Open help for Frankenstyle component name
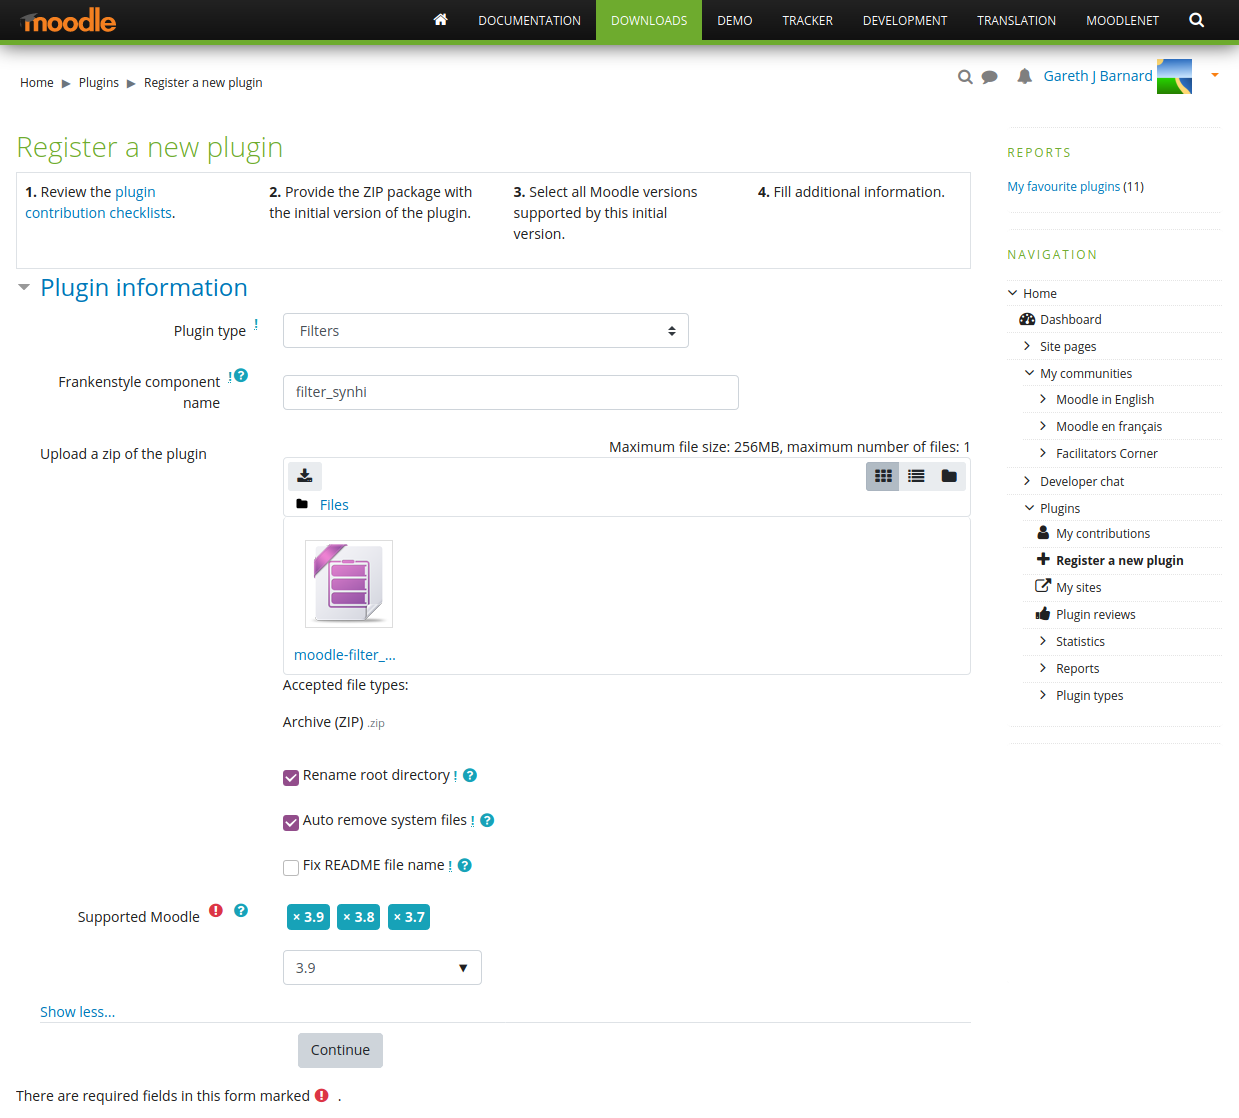Image resolution: width=1239 pixels, height=1118 pixels. [241, 376]
